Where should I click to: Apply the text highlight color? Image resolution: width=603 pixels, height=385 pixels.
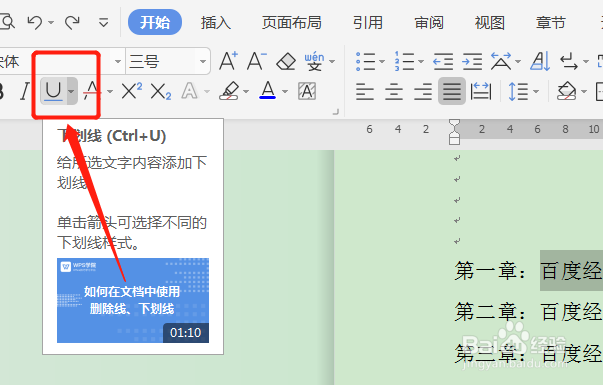coord(230,91)
